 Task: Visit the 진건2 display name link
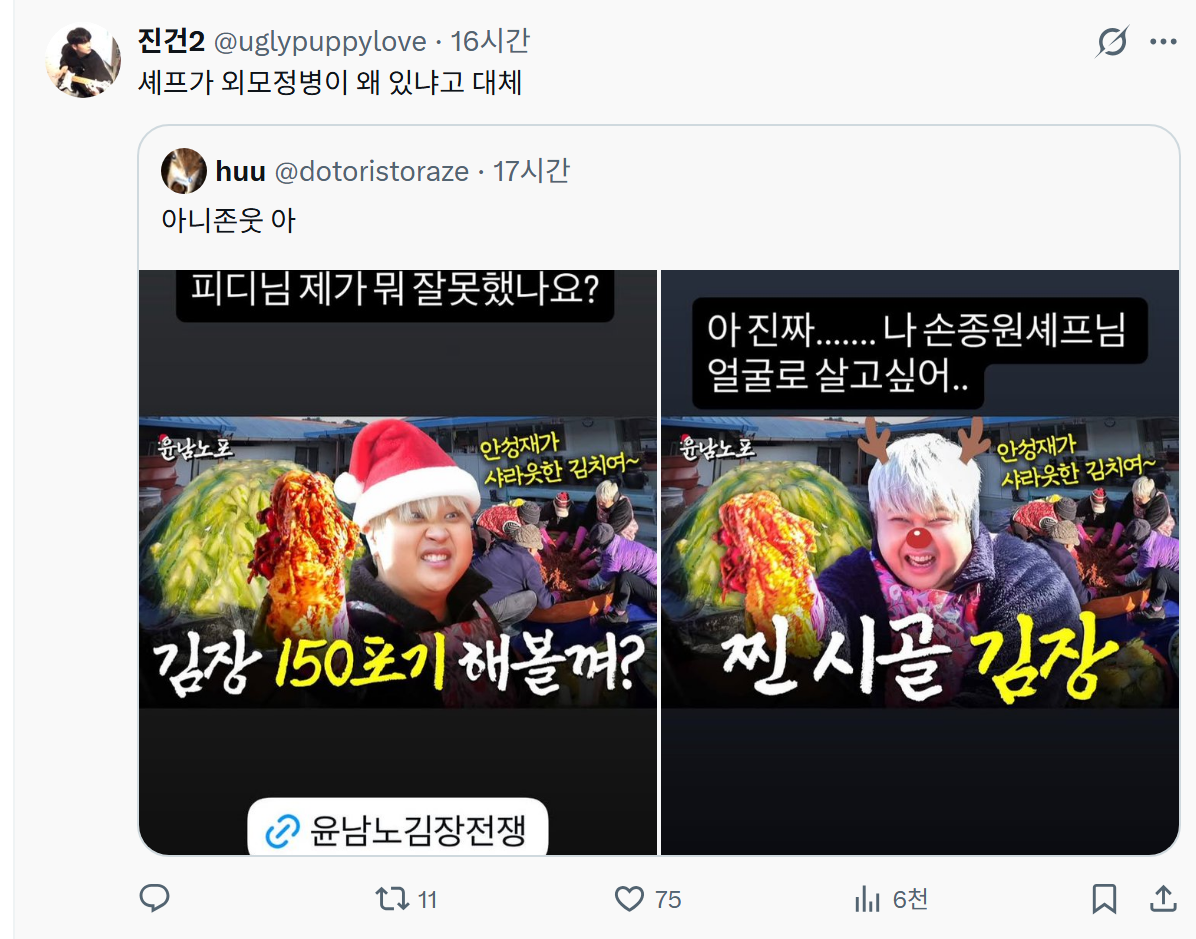172,41
